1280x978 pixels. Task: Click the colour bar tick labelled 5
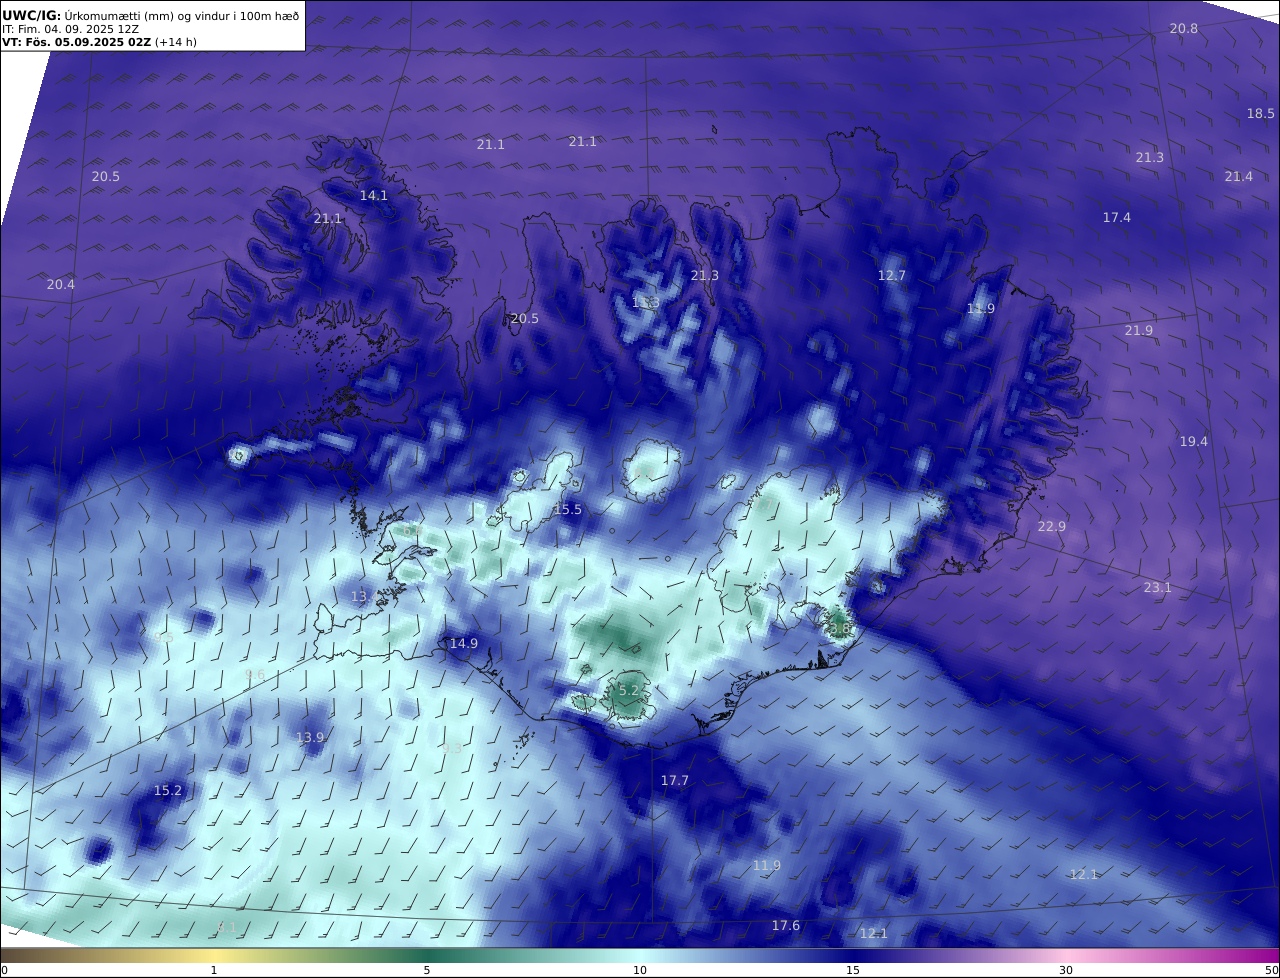tap(427, 970)
